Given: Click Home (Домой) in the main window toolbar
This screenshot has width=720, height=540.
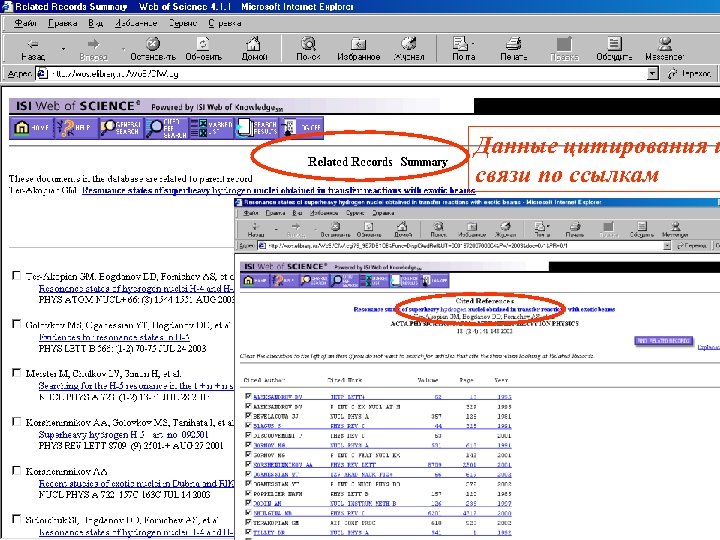Looking at the screenshot, I should coord(254,49).
